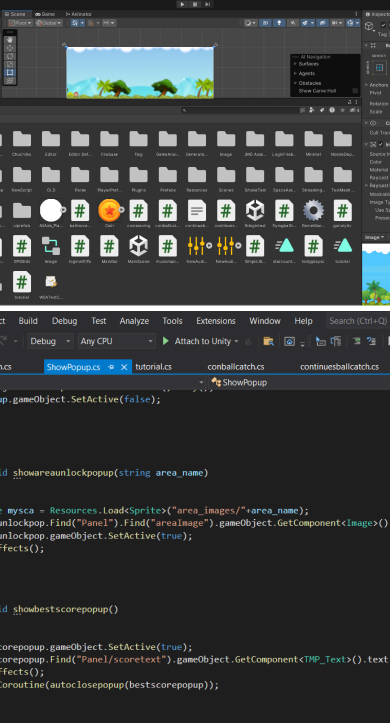Select the white circle sprite asset
Image resolution: width=390 pixels, height=723 pixels.
click(x=51, y=211)
